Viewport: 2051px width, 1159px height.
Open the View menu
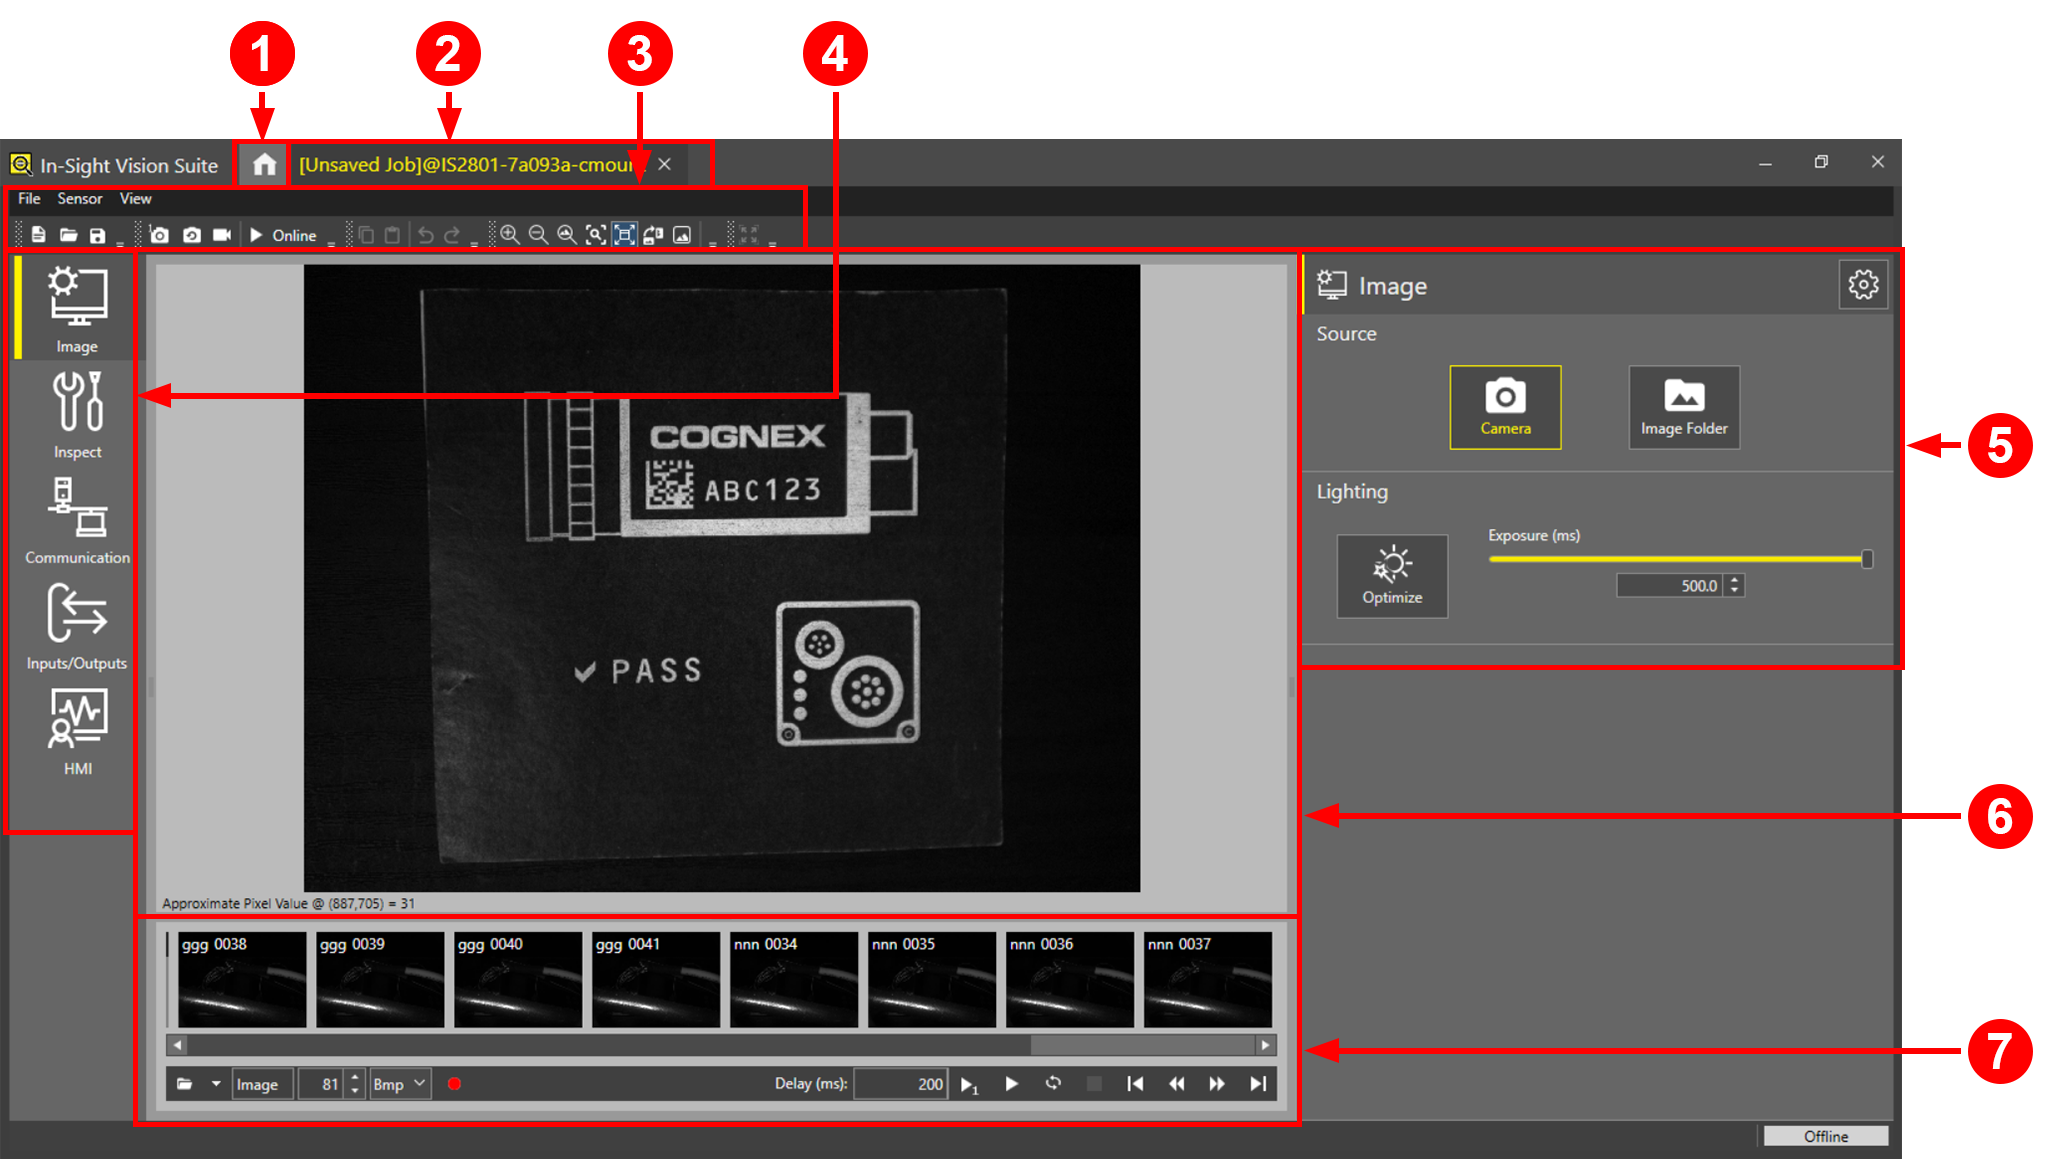135,199
